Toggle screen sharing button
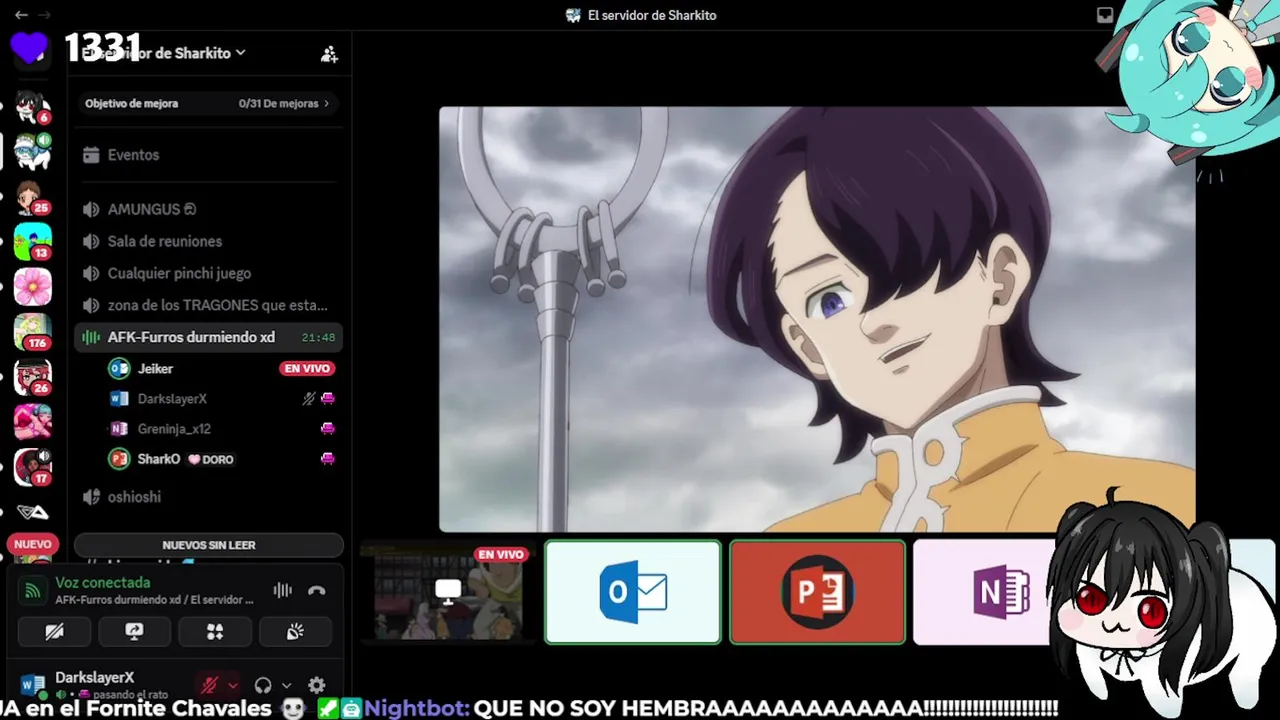The height and width of the screenshot is (720, 1280). (x=135, y=631)
